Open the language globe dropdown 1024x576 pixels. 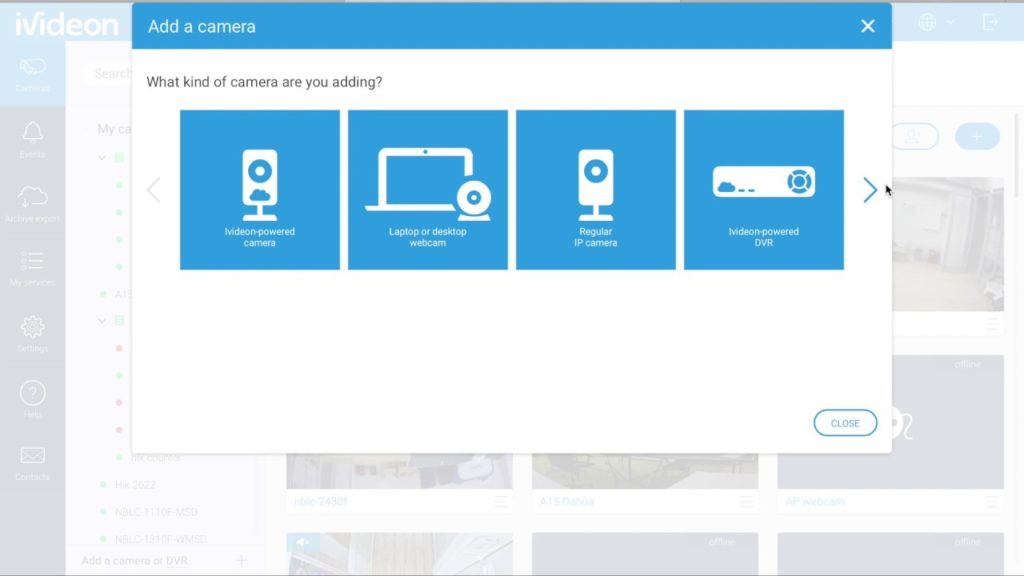936,22
